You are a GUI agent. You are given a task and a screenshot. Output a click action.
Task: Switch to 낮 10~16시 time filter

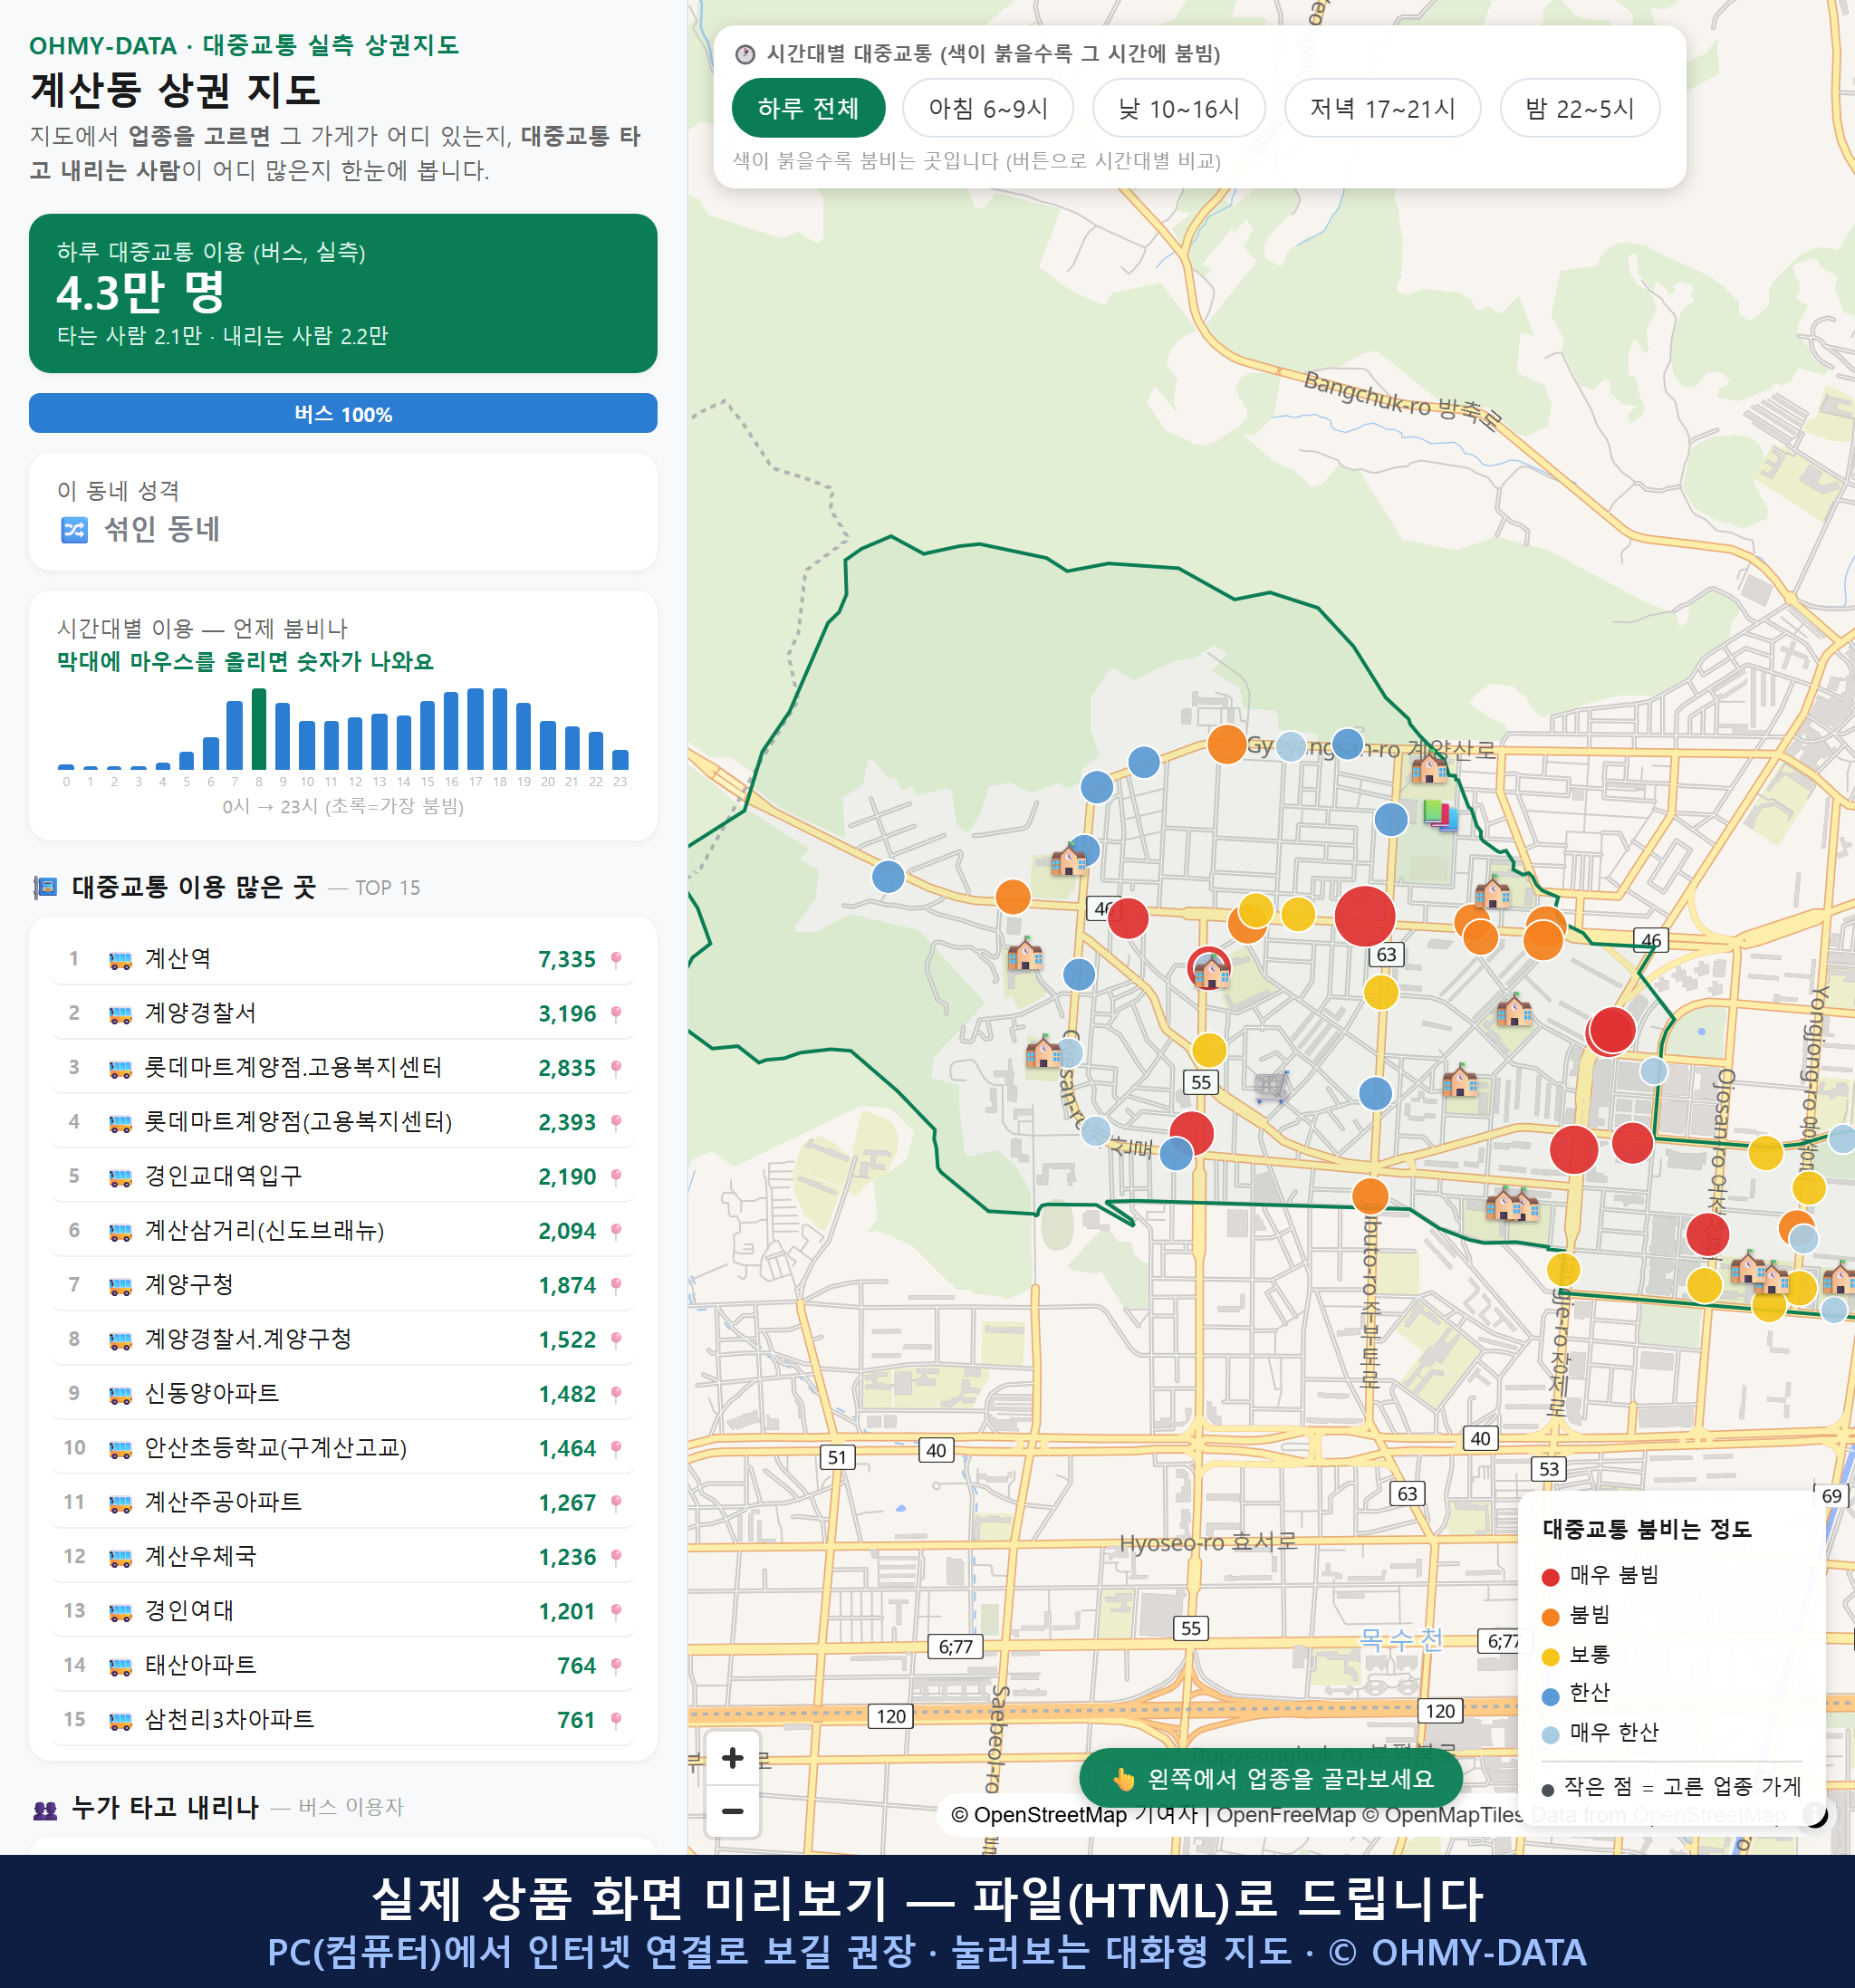pyautogui.click(x=1178, y=108)
